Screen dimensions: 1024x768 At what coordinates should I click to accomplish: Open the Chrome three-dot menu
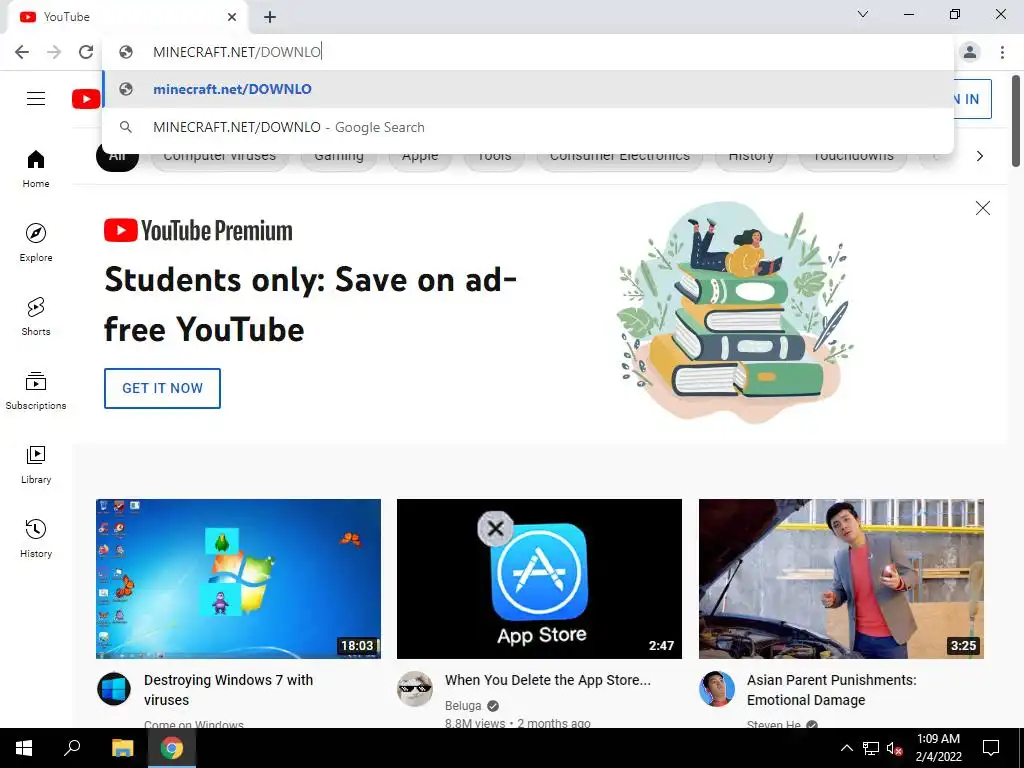(x=1002, y=52)
